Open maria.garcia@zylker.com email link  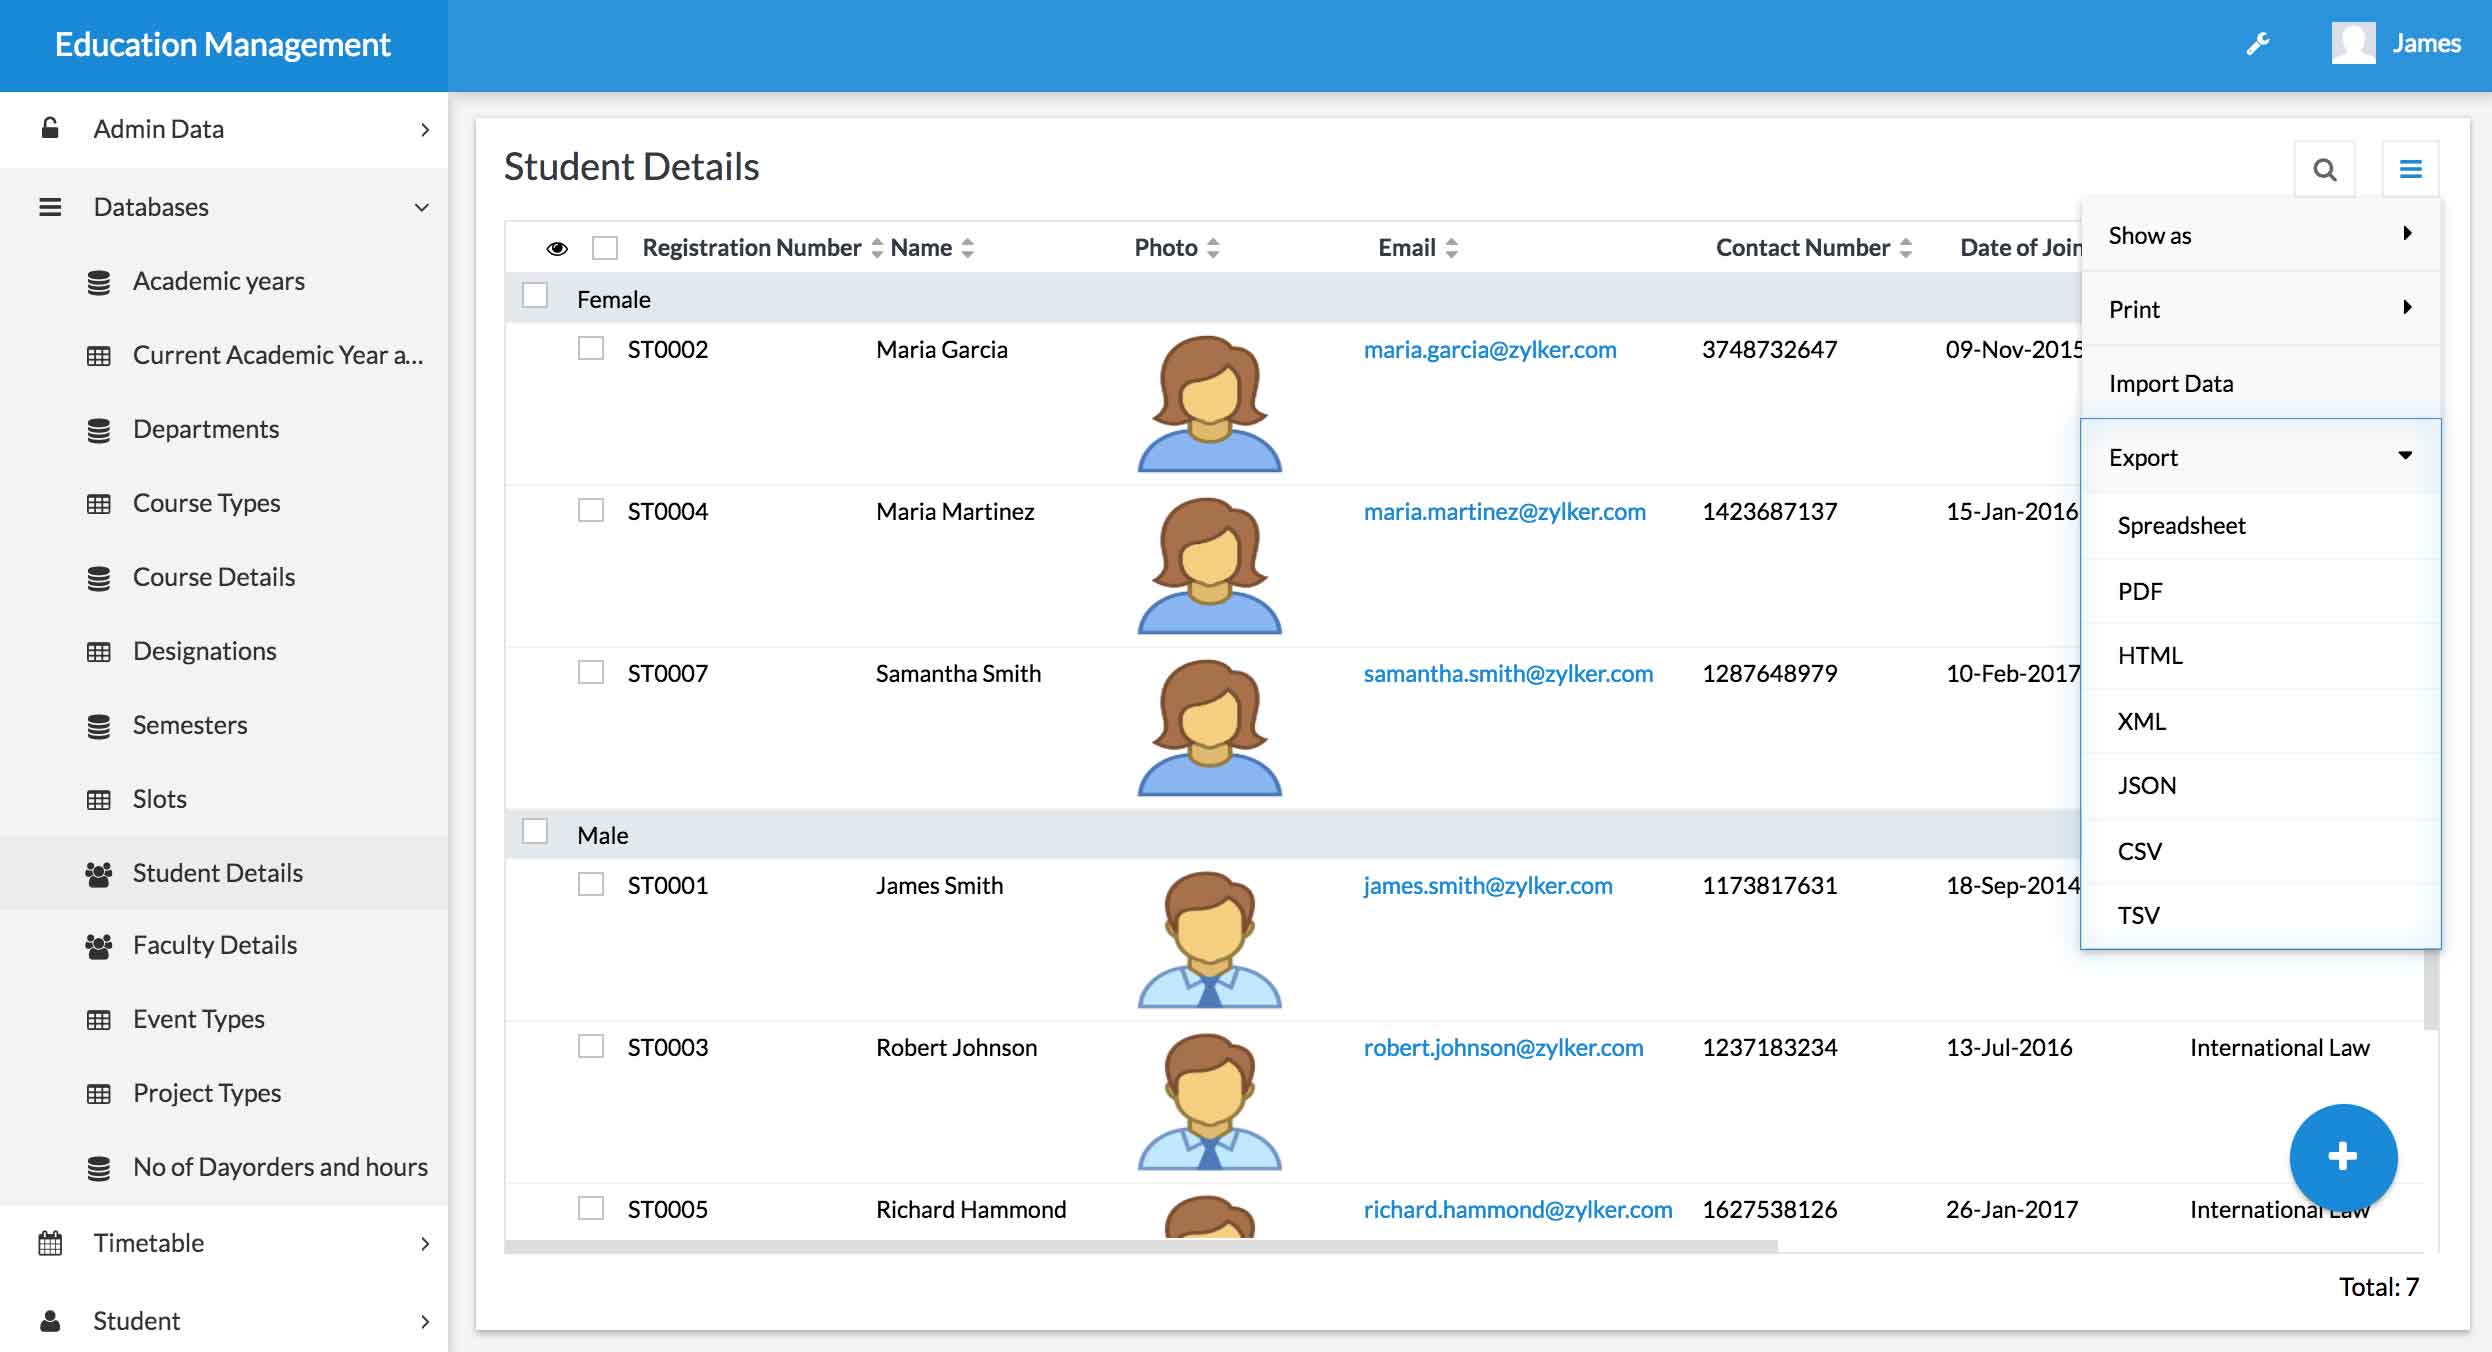click(1489, 349)
